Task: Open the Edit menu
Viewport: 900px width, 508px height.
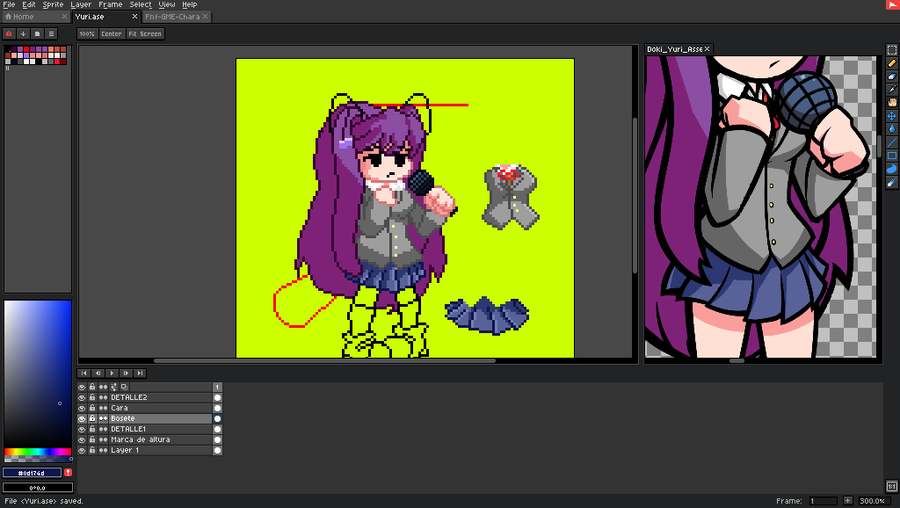Action: (29, 5)
